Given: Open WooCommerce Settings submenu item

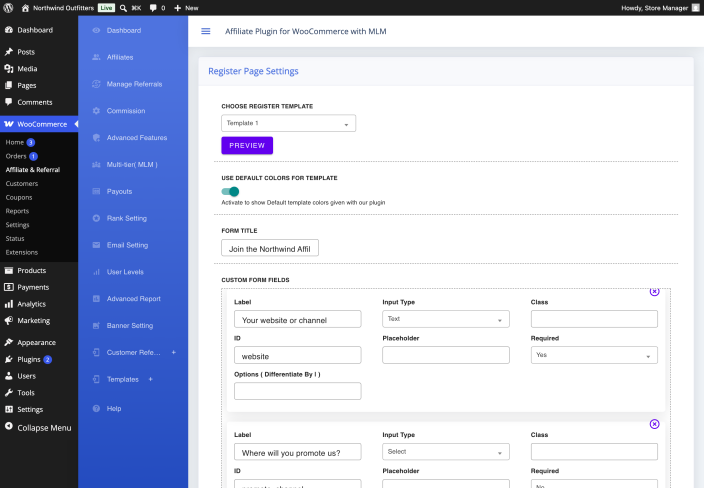Looking at the screenshot, I should point(17,224).
